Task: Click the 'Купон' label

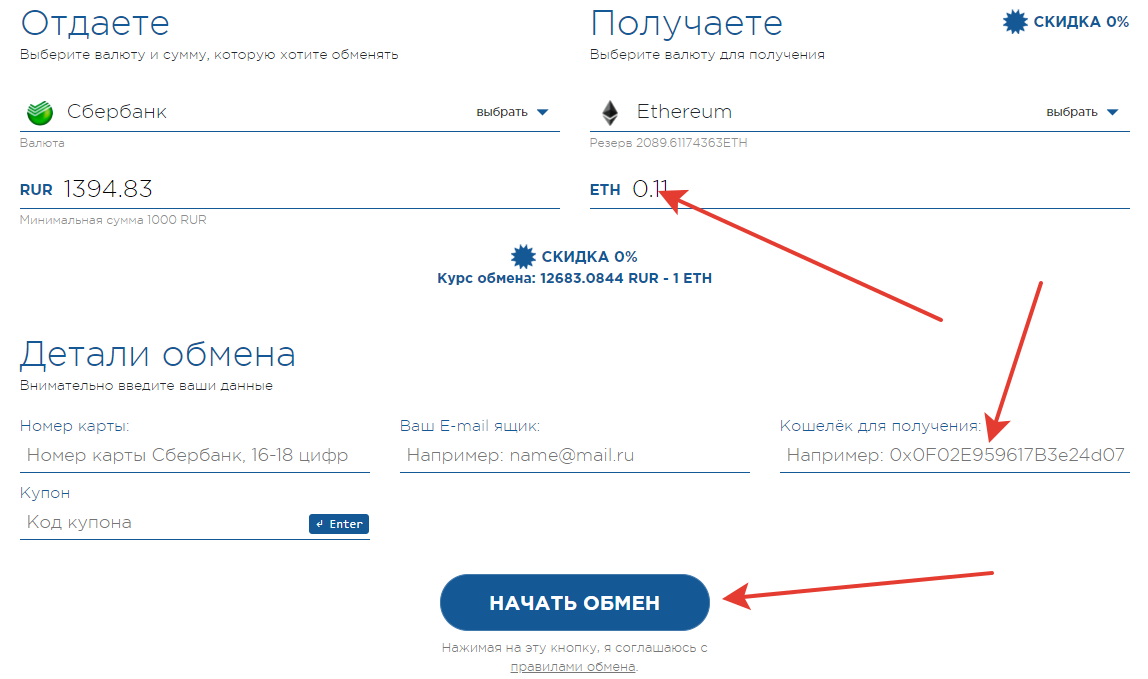Action: (45, 493)
